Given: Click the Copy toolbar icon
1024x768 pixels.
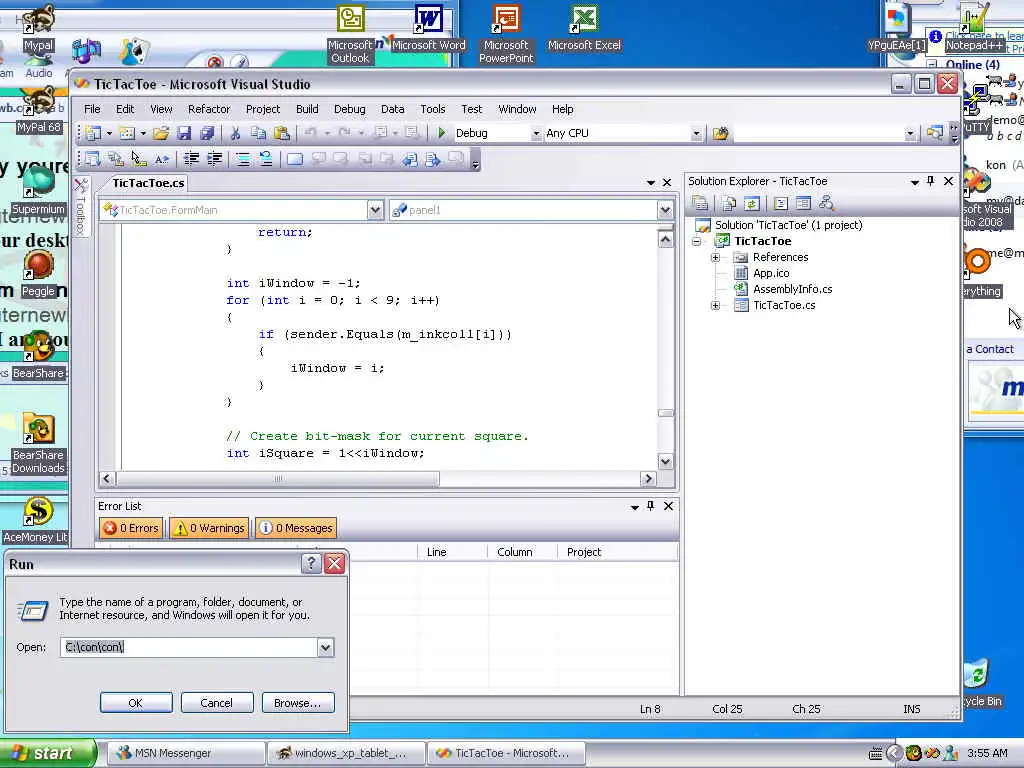Looking at the screenshot, I should point(259,133).
